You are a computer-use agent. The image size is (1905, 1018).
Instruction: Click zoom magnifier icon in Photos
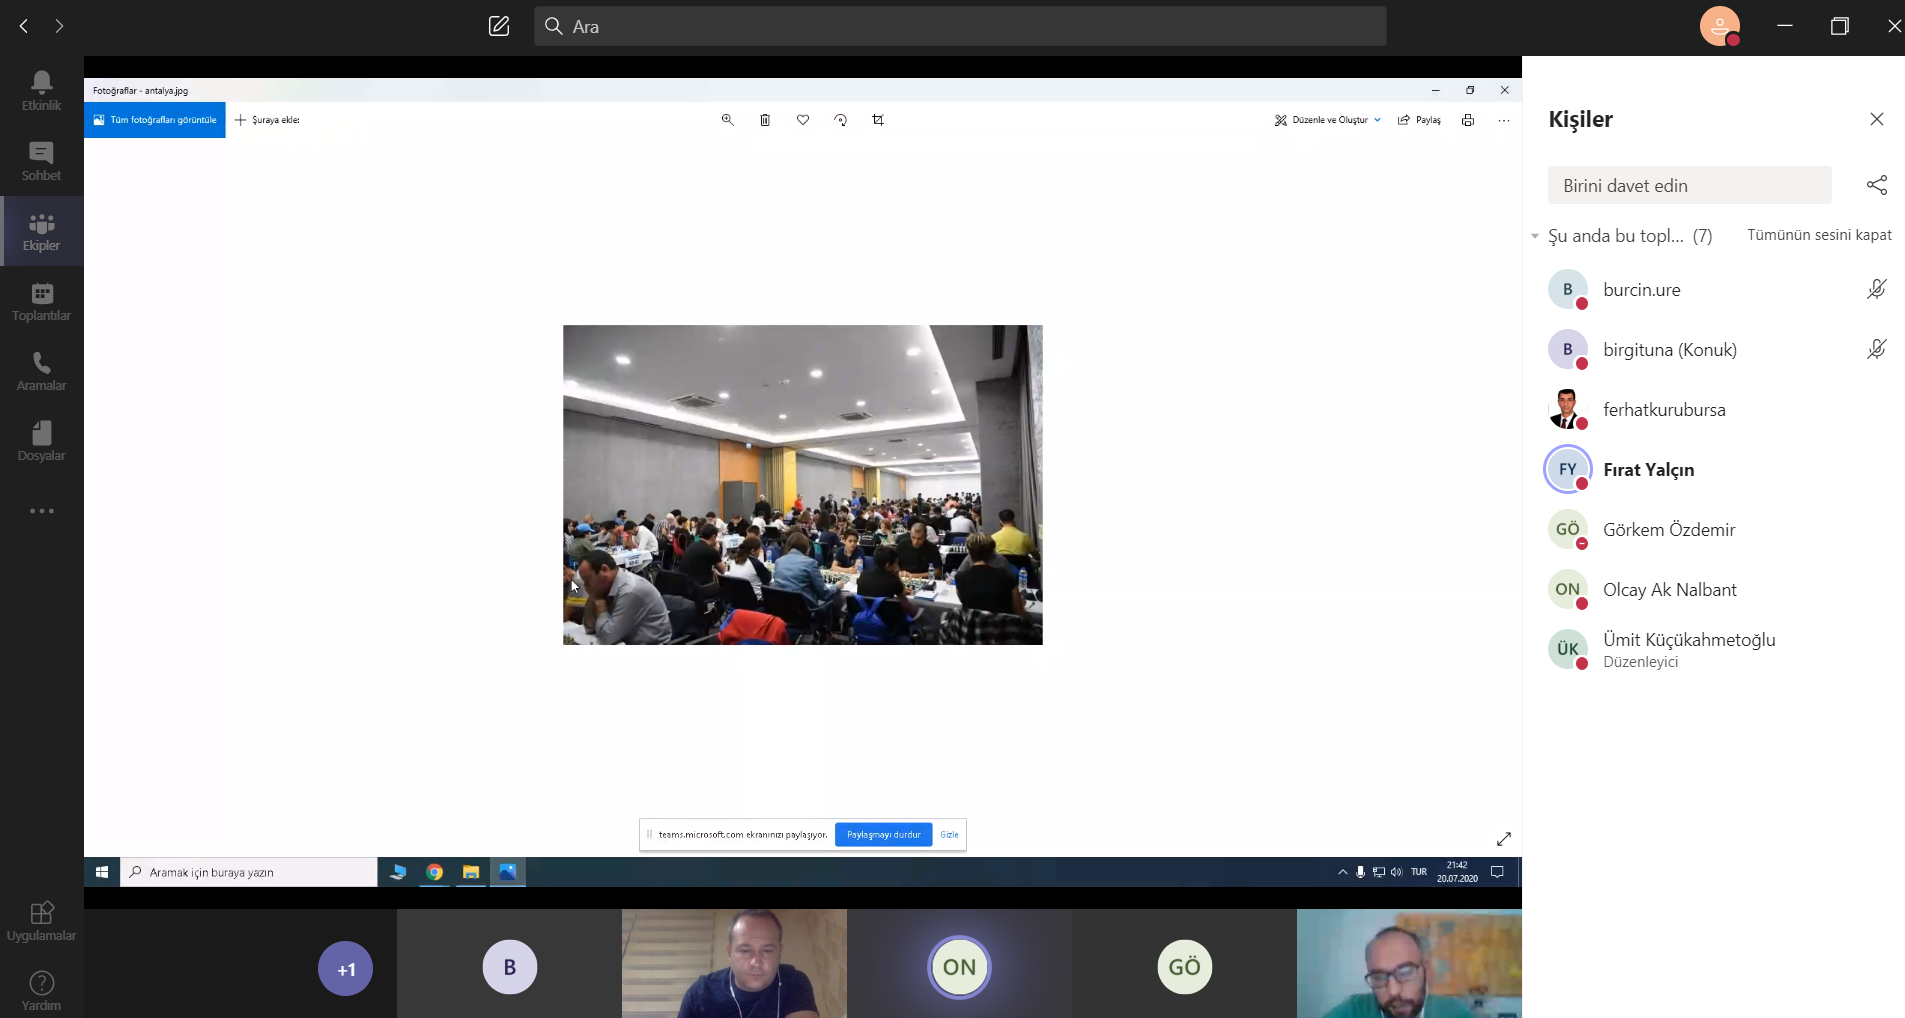pos(728,120)
